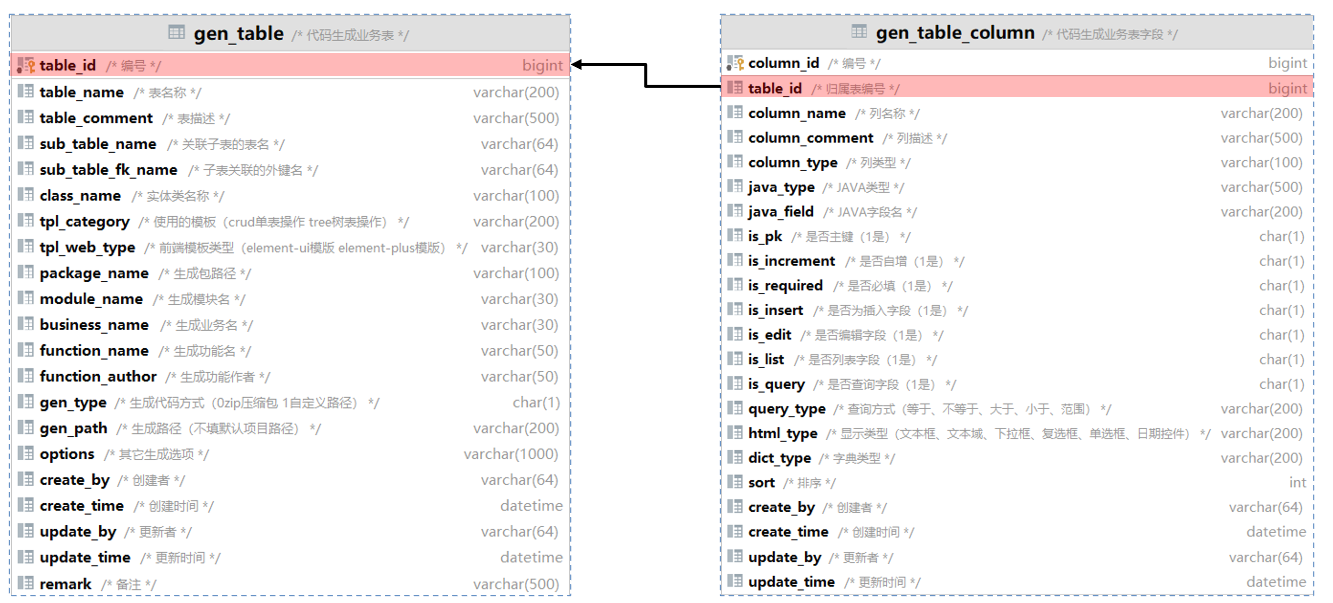Select the gen_table title text
The width and height of the screenshot is (1333, 603).
(238, 34)
